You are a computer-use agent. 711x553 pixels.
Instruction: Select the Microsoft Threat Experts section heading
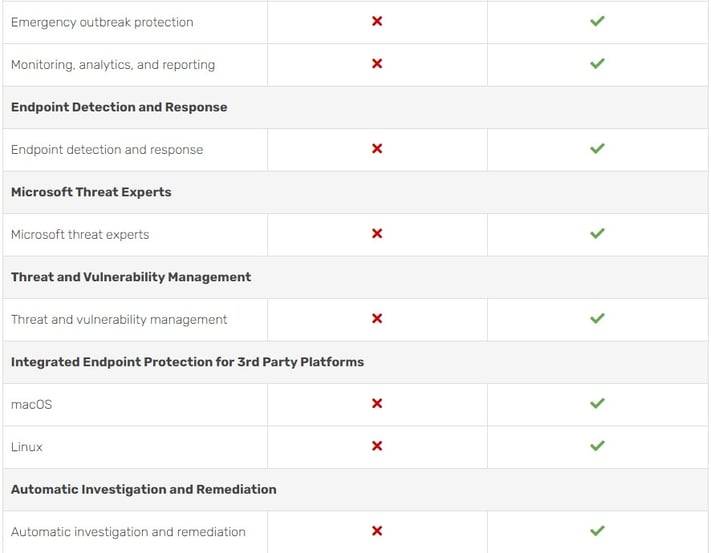pyautogui.click(x=91, y=192)
